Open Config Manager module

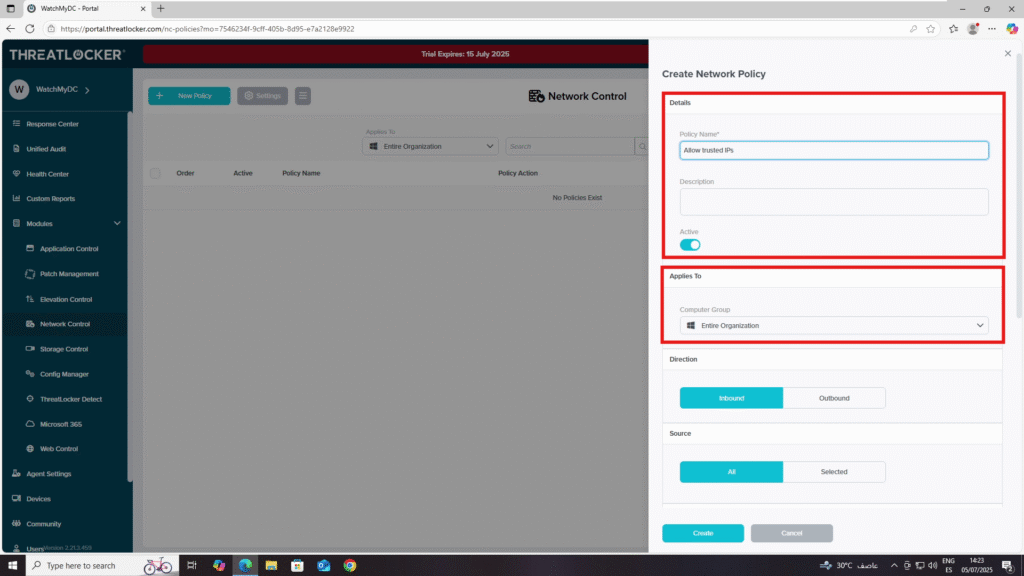tap(64, 374)
